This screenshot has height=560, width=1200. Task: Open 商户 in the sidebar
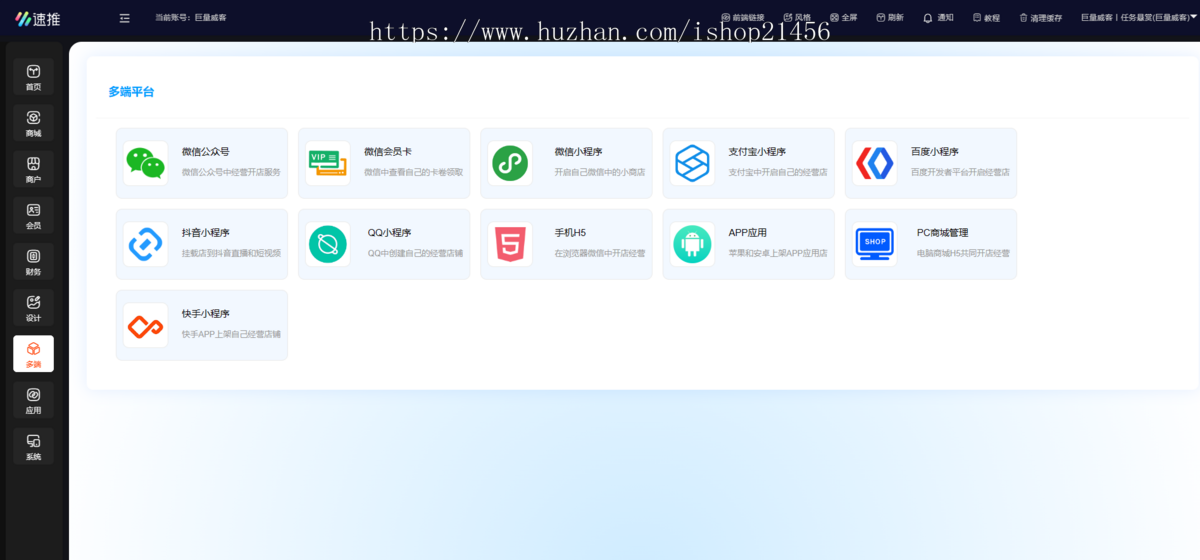coord(33,170)
